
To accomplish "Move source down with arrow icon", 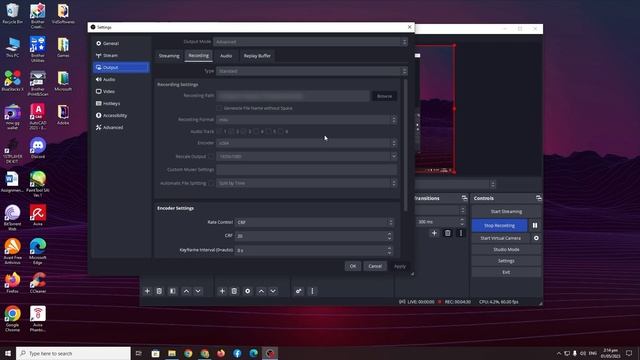I will click(x=273, y=291).
